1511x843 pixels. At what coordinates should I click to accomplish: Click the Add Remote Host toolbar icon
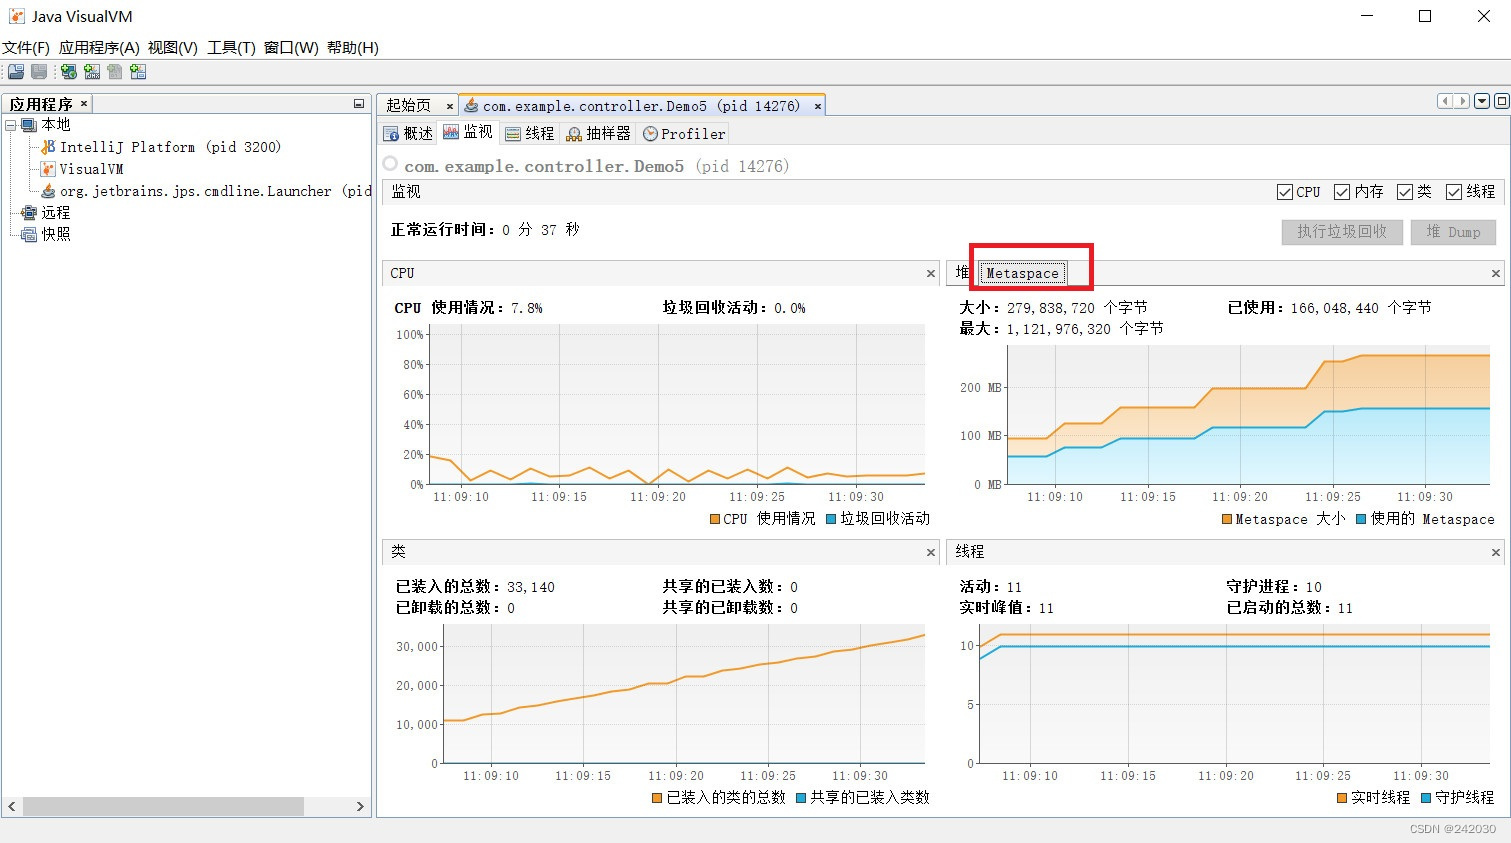pyautogui.click(x=69, y=72)
